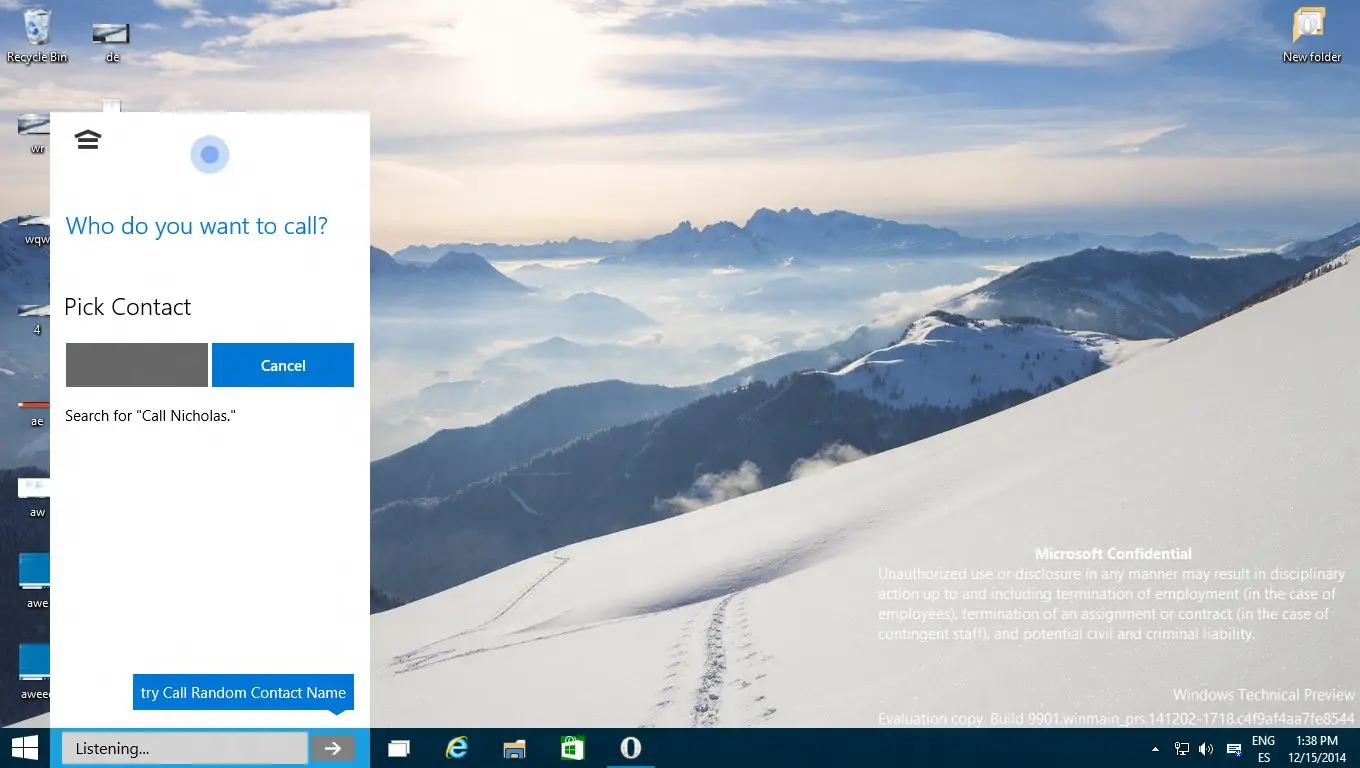The height and width of the screenshot is (768, 1360).
Task: Launch Internet Explorer from the taskbar
Action: tap(457, 748)
